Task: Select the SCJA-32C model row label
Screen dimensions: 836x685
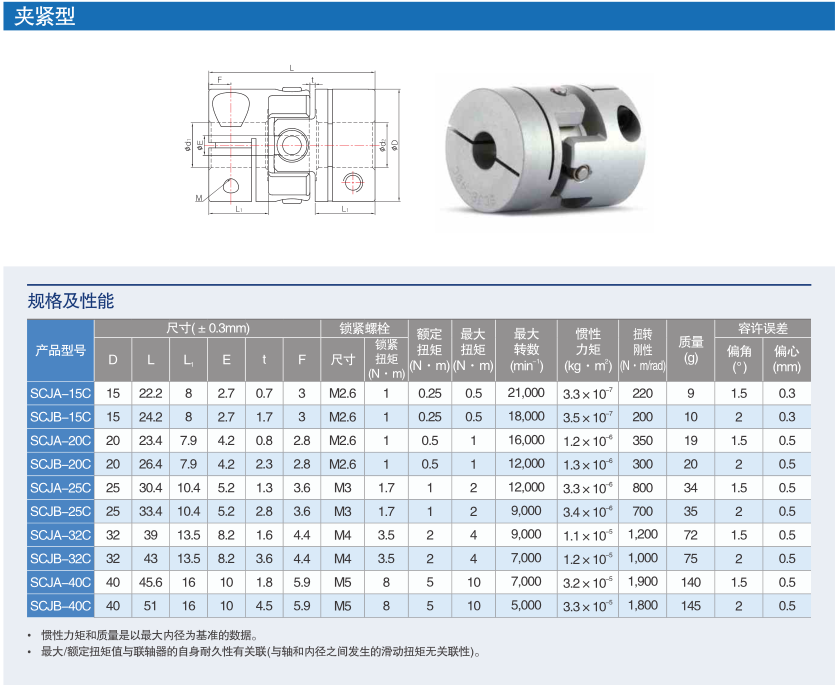Action: [x=61, y=535]
